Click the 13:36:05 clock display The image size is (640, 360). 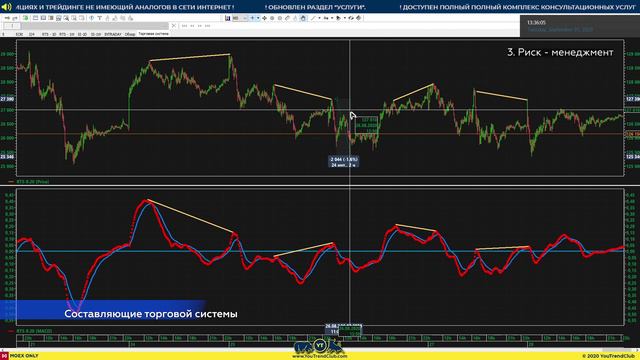[x=536, y=22]
